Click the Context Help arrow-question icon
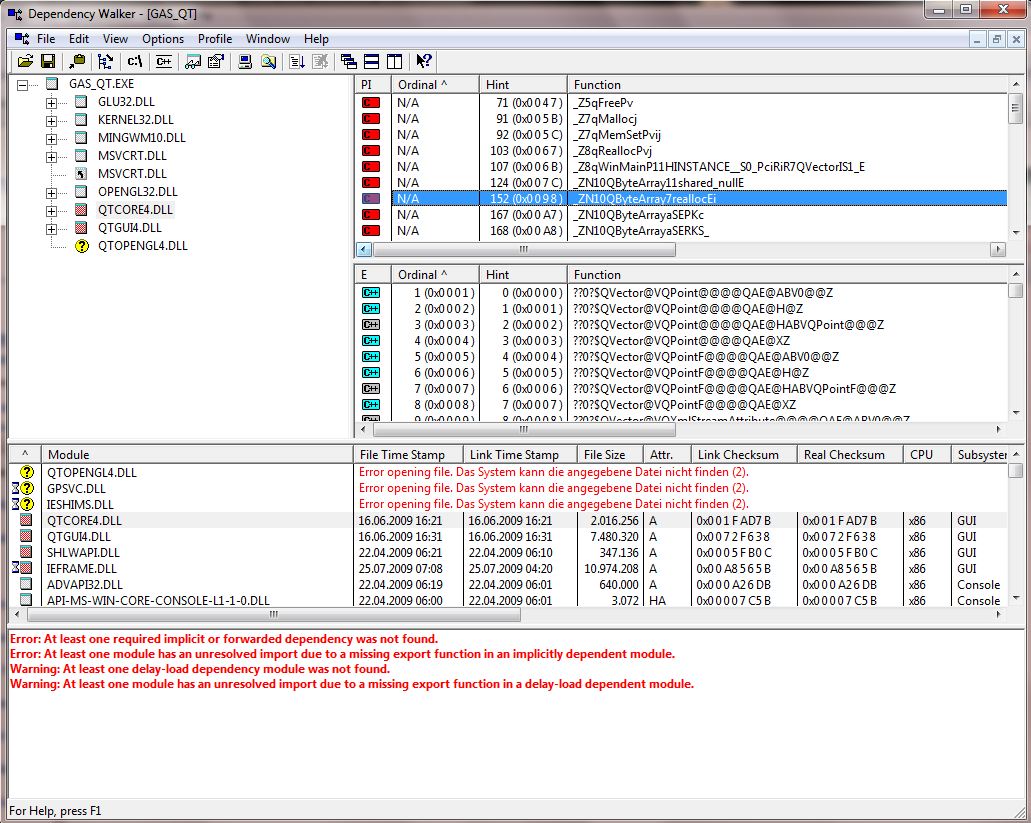 424,62
